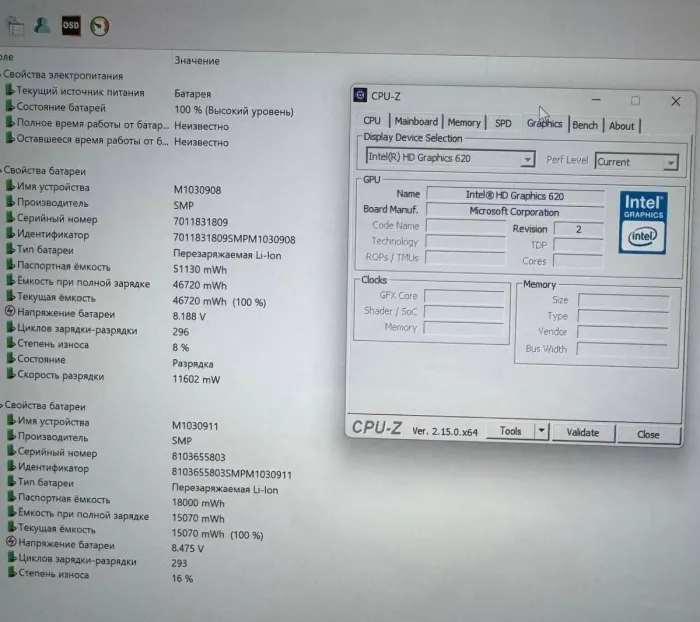
Task: Click the design capacity value 51130 mWh
Action: (x=200, y=270)
